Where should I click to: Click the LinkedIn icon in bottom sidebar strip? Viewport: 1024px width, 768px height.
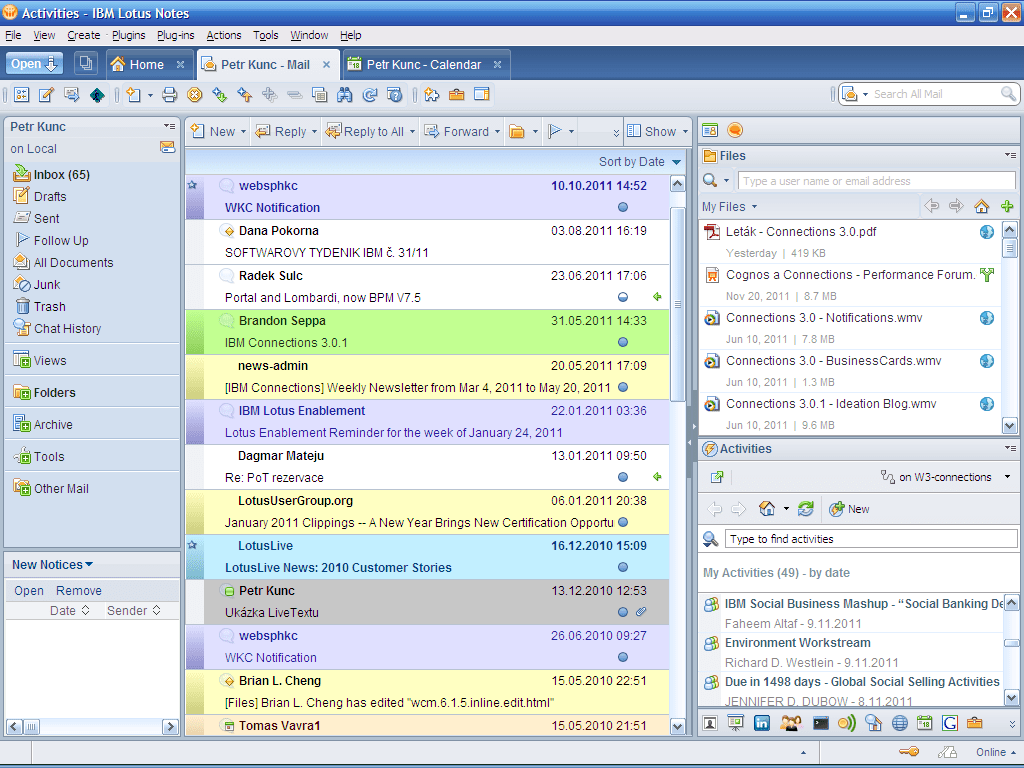(x=761, y=723)
